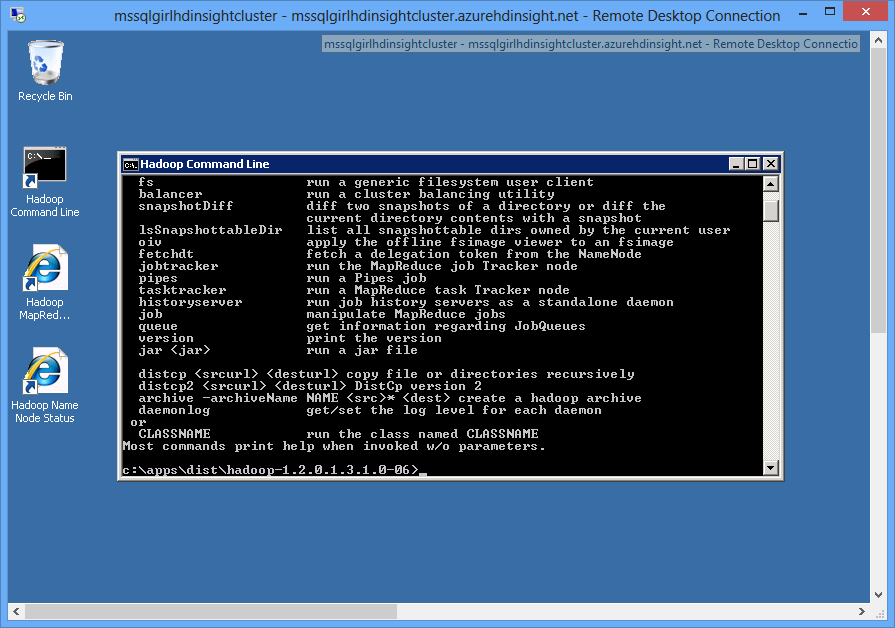Click the 'snapshotDiff' command text

[x=186, y=206]
